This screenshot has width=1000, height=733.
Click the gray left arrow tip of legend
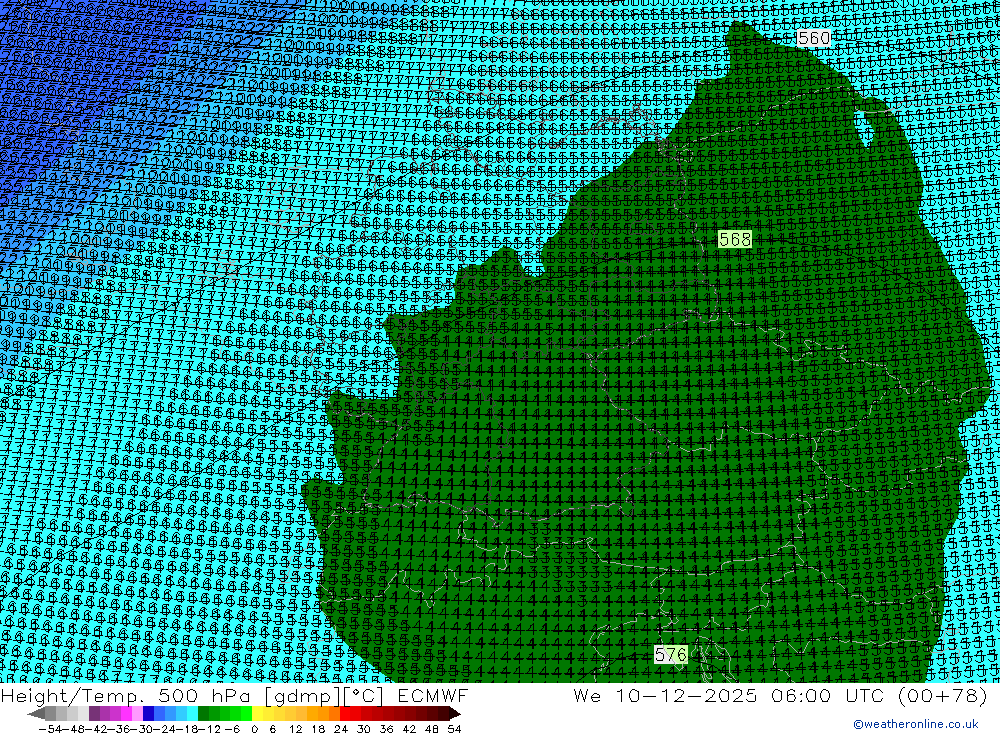coord(36,714)
